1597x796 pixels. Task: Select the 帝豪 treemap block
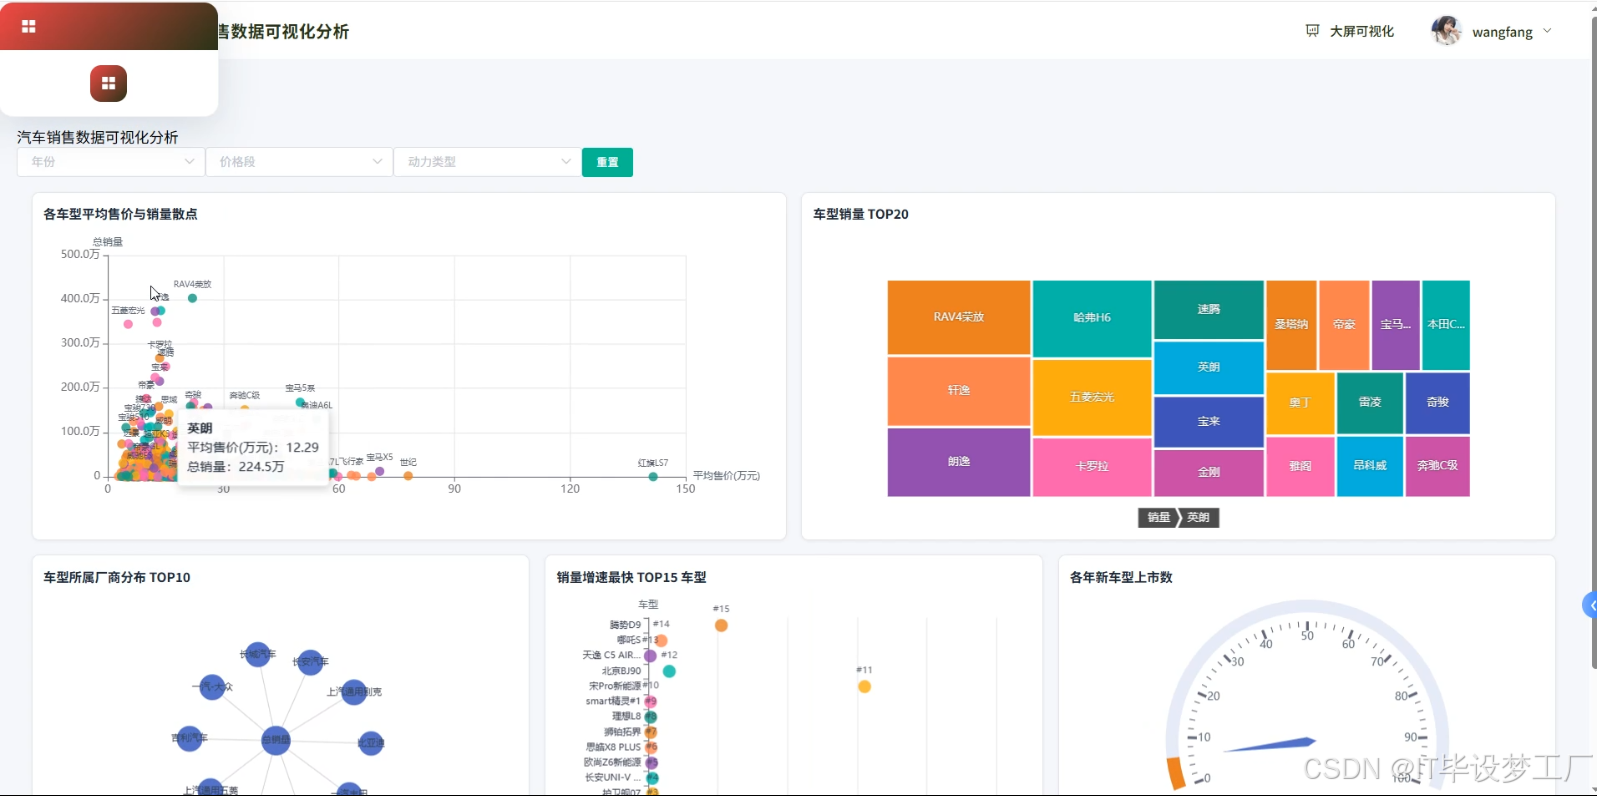[1344, 325]
